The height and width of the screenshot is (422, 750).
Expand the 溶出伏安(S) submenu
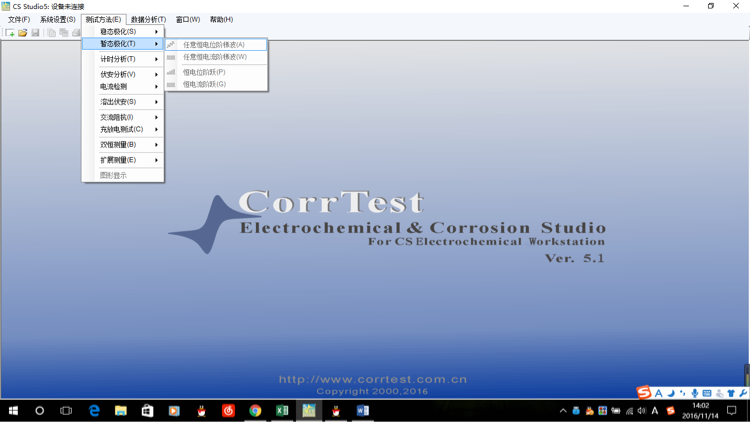pos(123,102)
